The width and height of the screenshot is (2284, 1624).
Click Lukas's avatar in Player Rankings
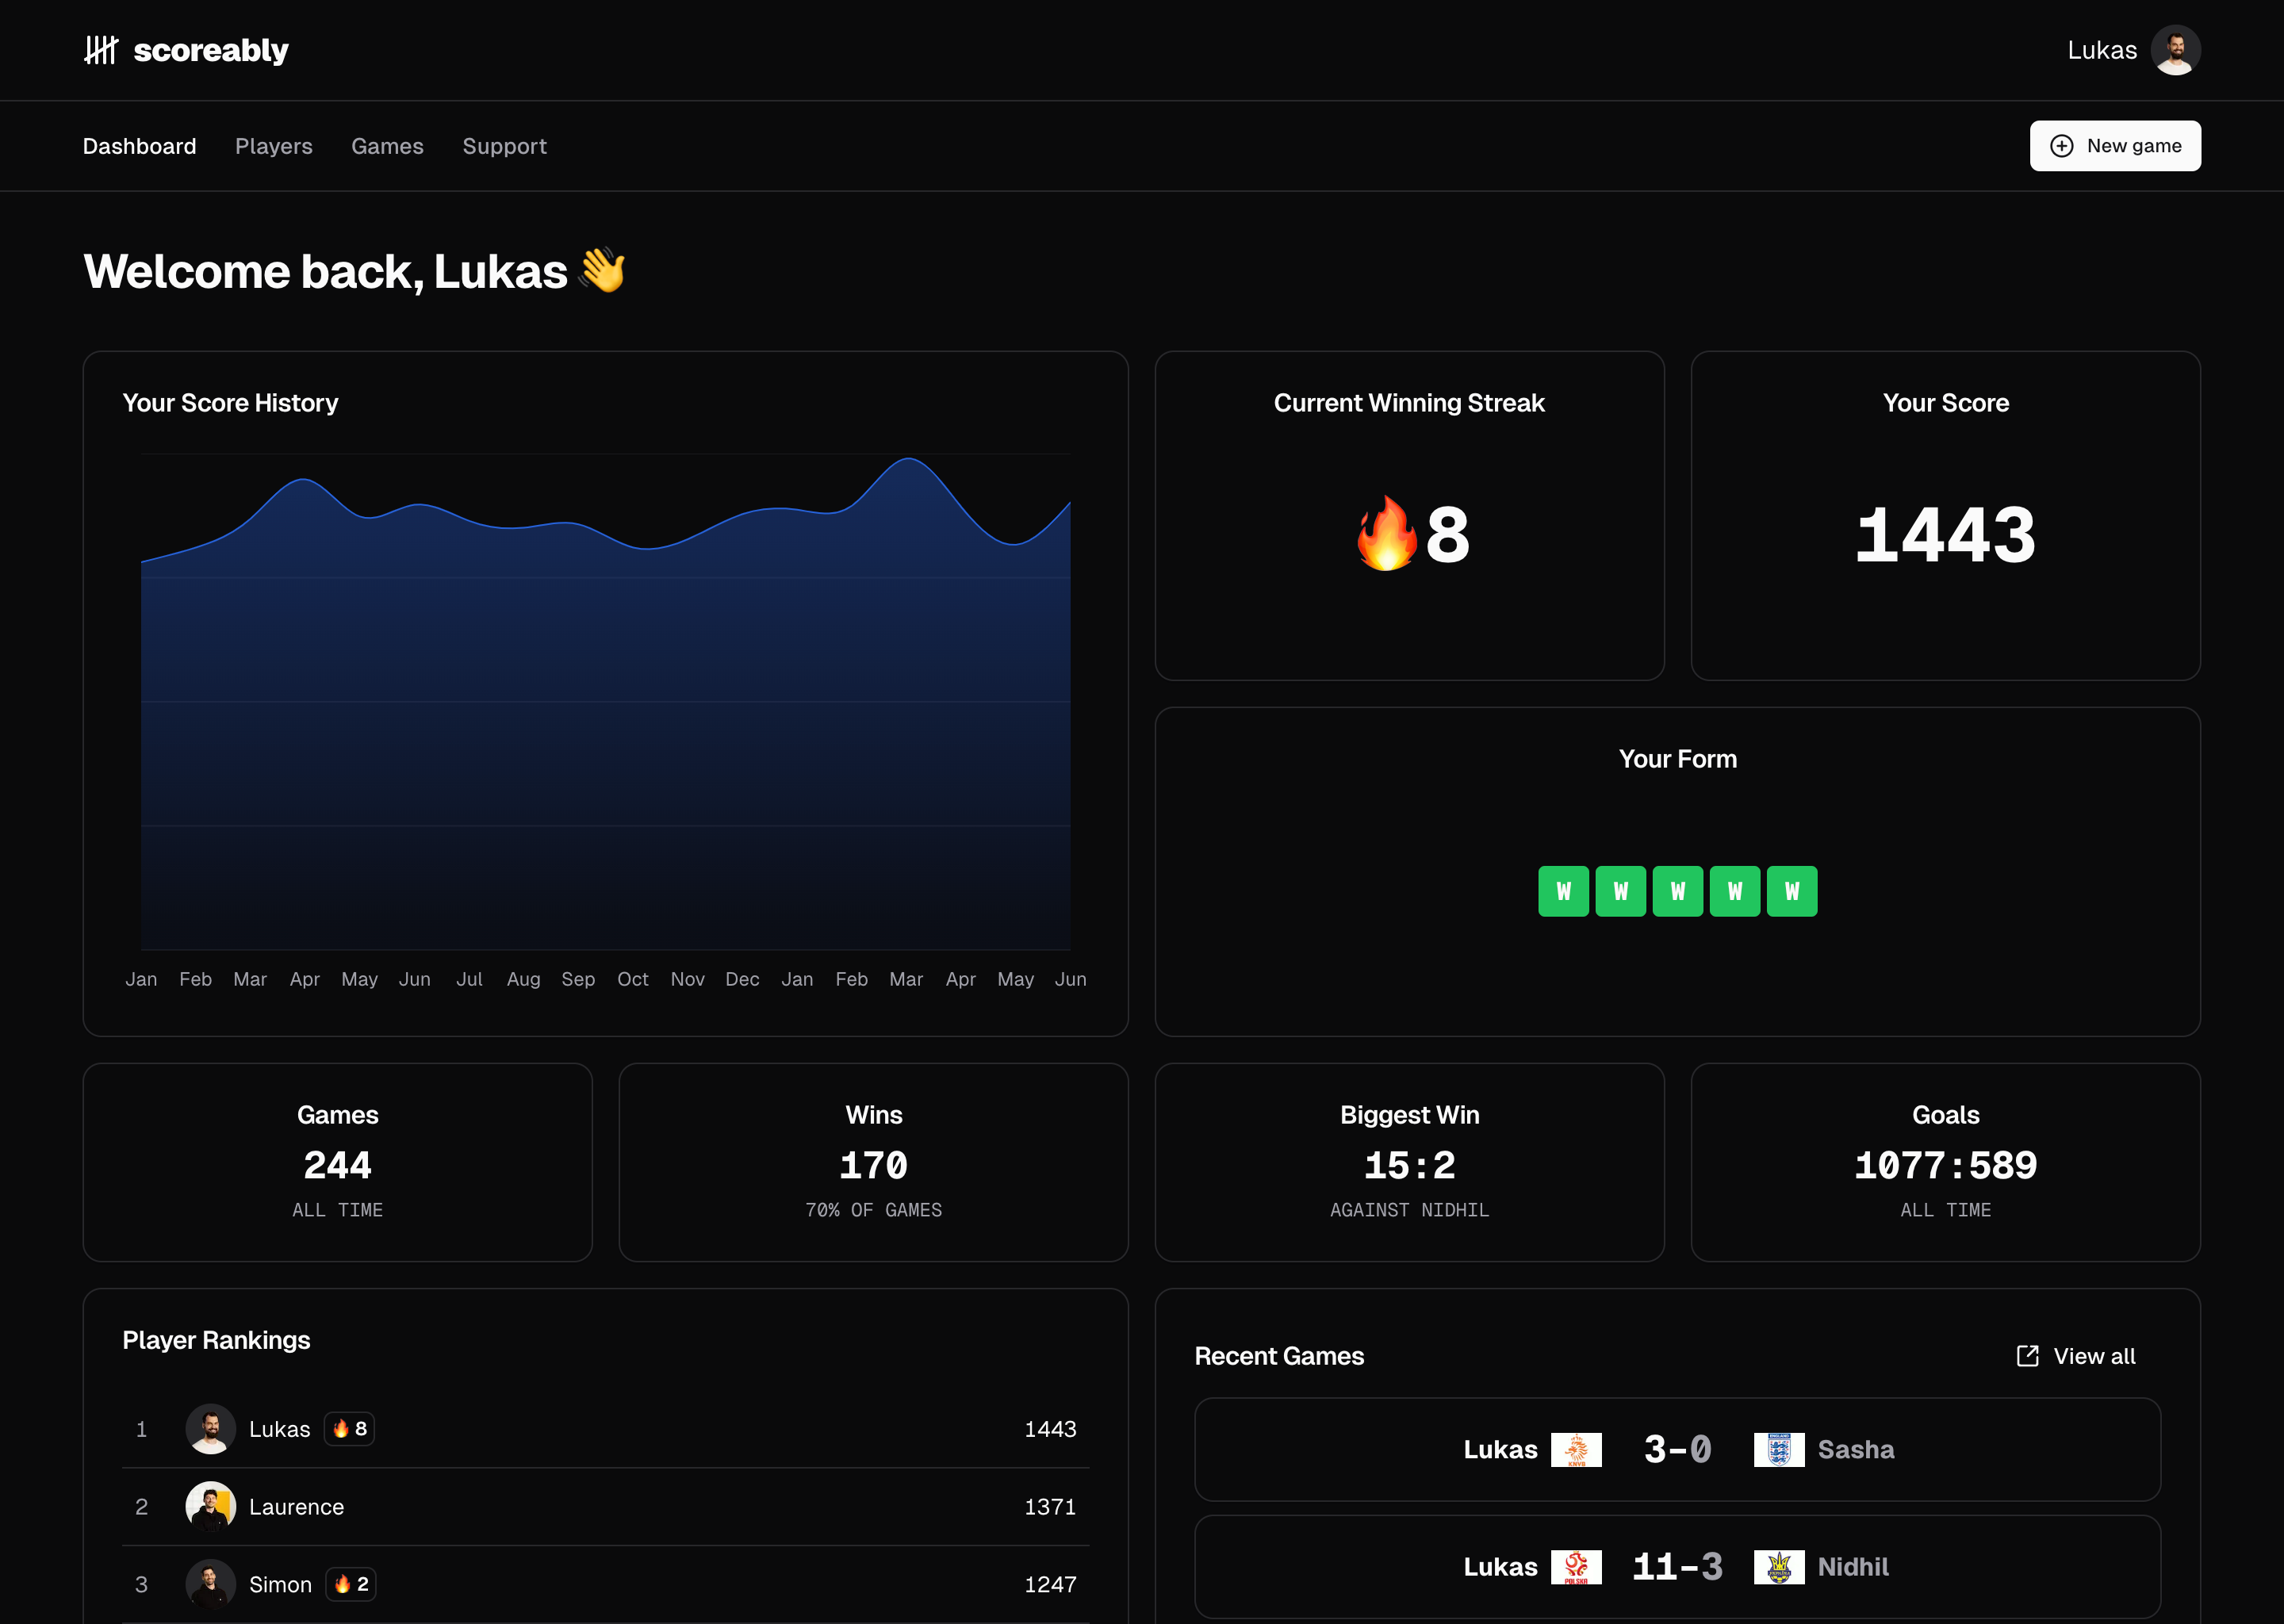pos(210,1429)
